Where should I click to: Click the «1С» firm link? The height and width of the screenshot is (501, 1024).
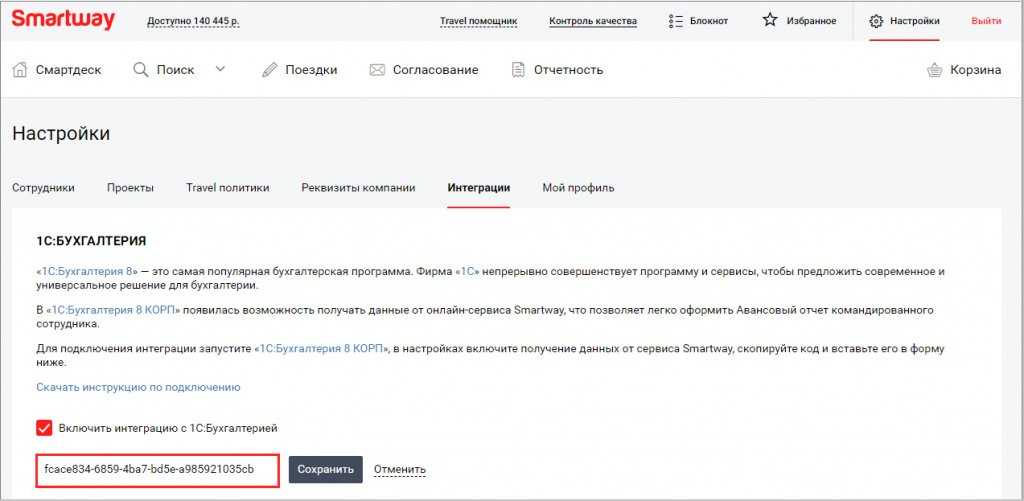(468, 271)
